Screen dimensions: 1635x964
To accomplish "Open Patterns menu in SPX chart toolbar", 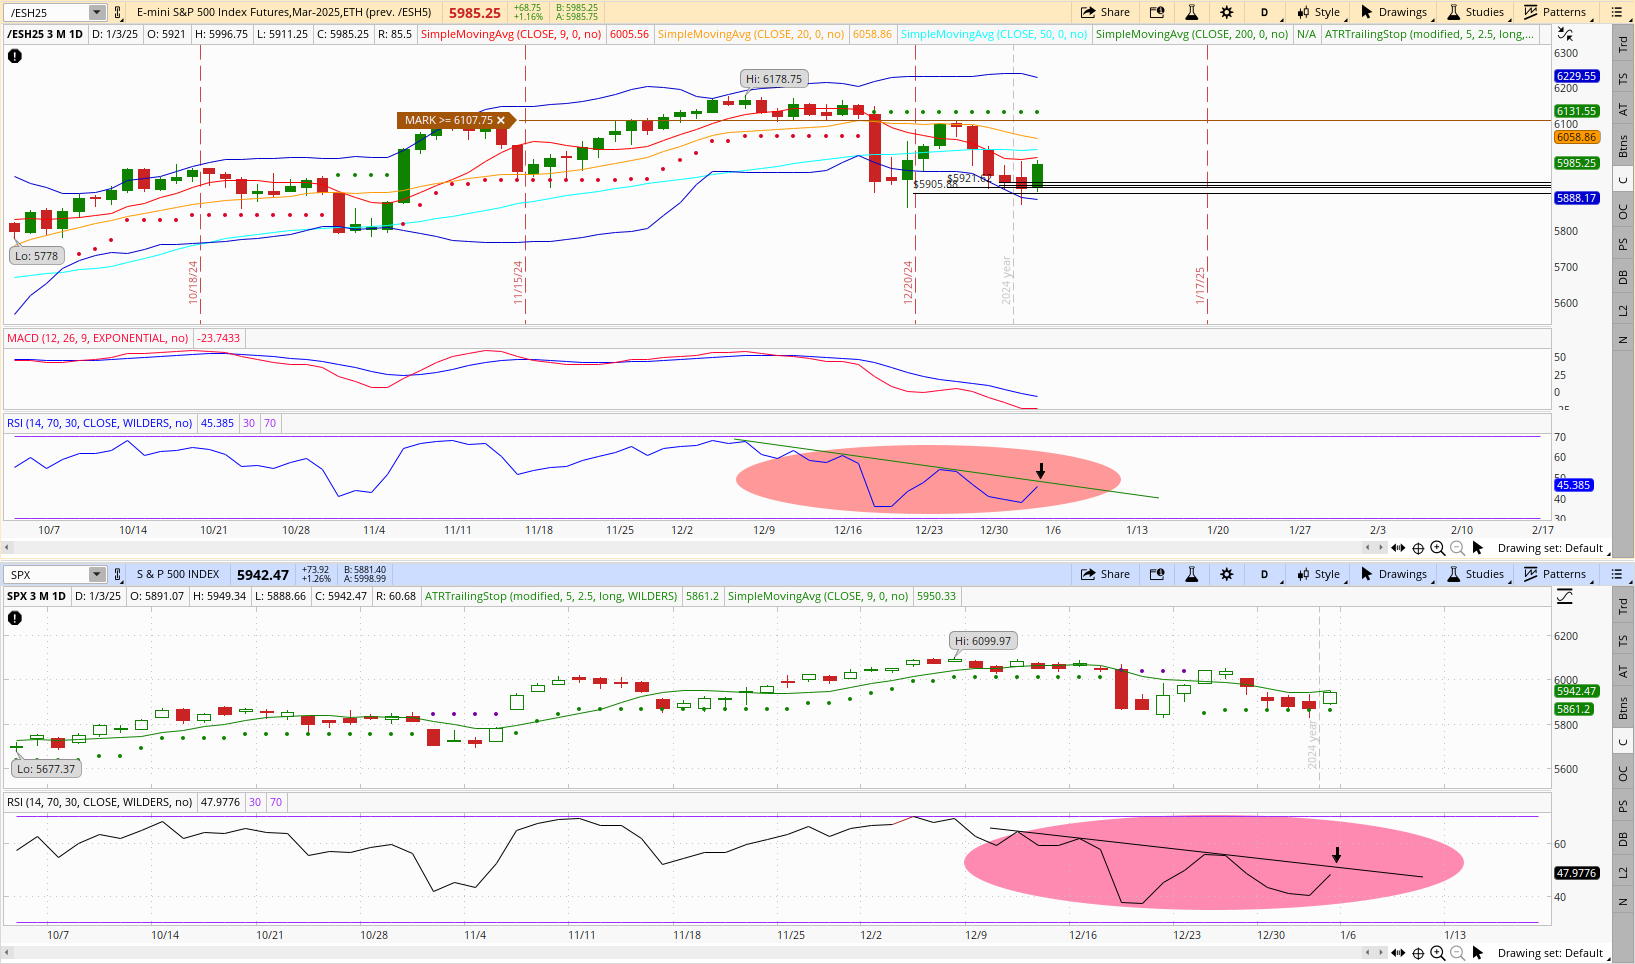I will point(1555,574).
